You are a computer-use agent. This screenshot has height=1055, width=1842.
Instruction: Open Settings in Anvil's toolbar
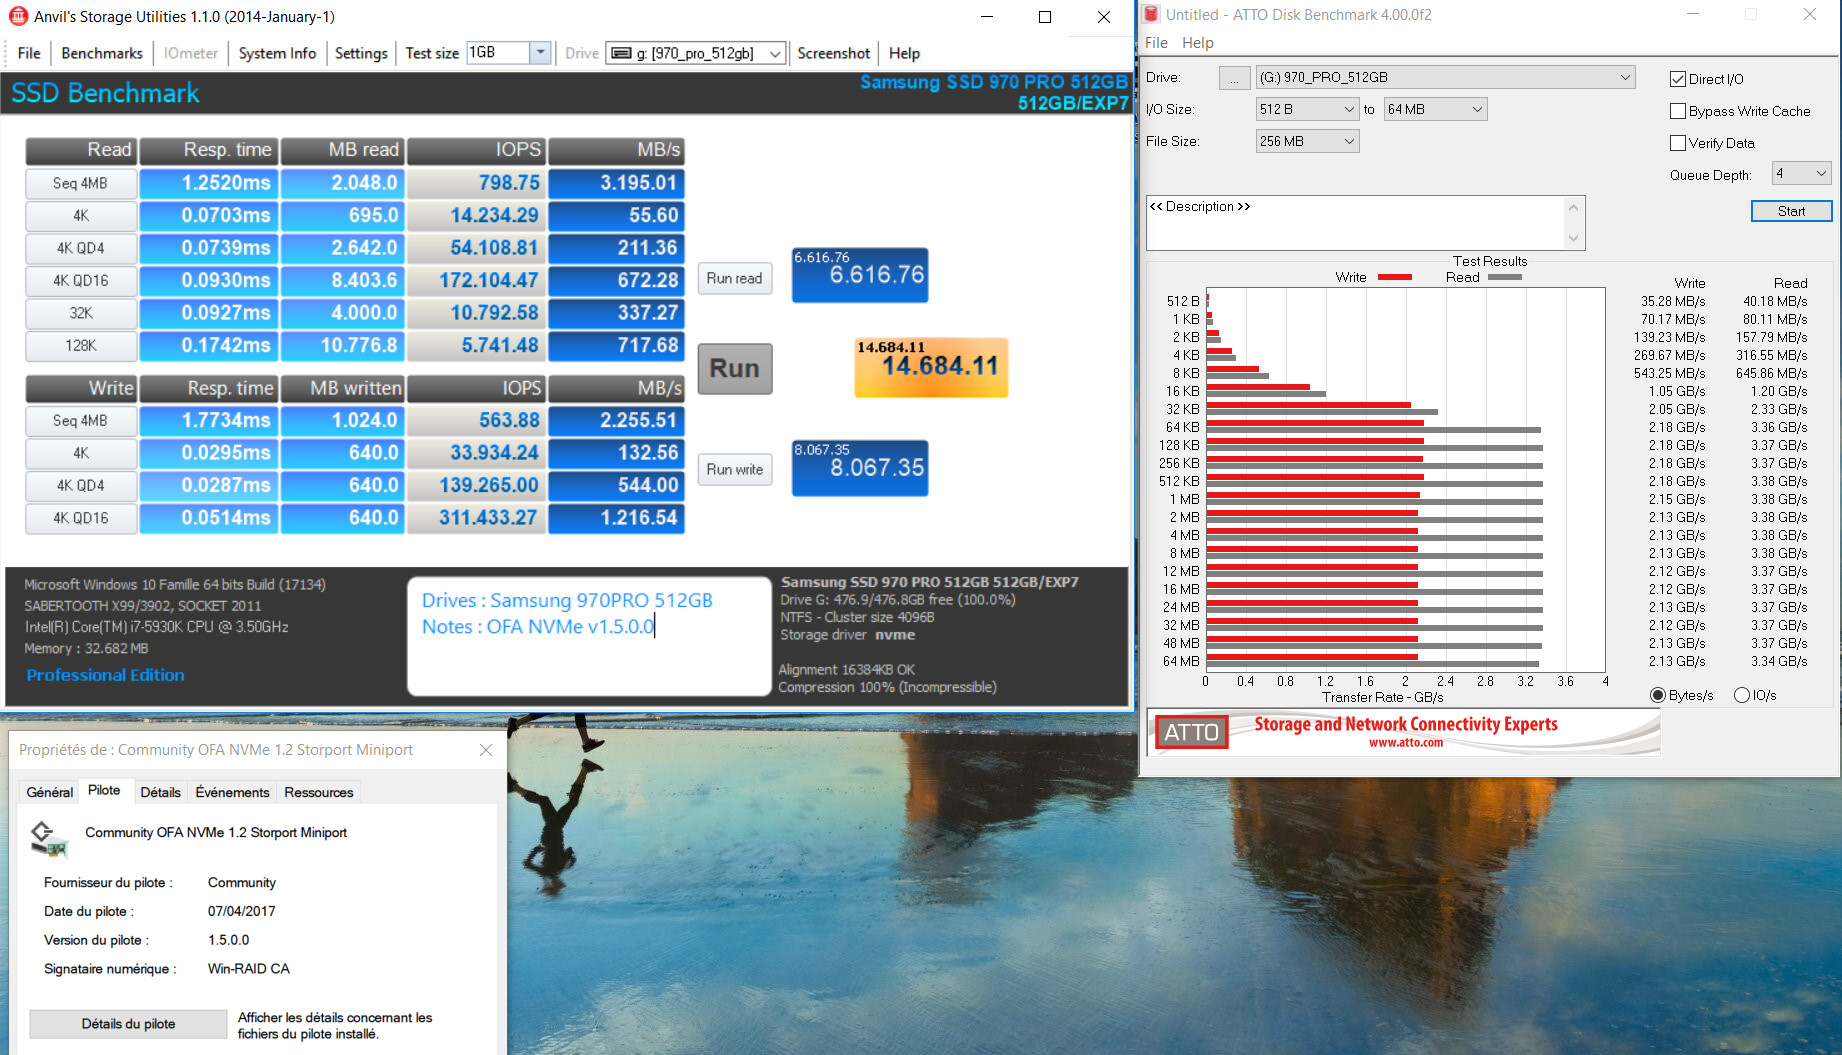(361, 53)
